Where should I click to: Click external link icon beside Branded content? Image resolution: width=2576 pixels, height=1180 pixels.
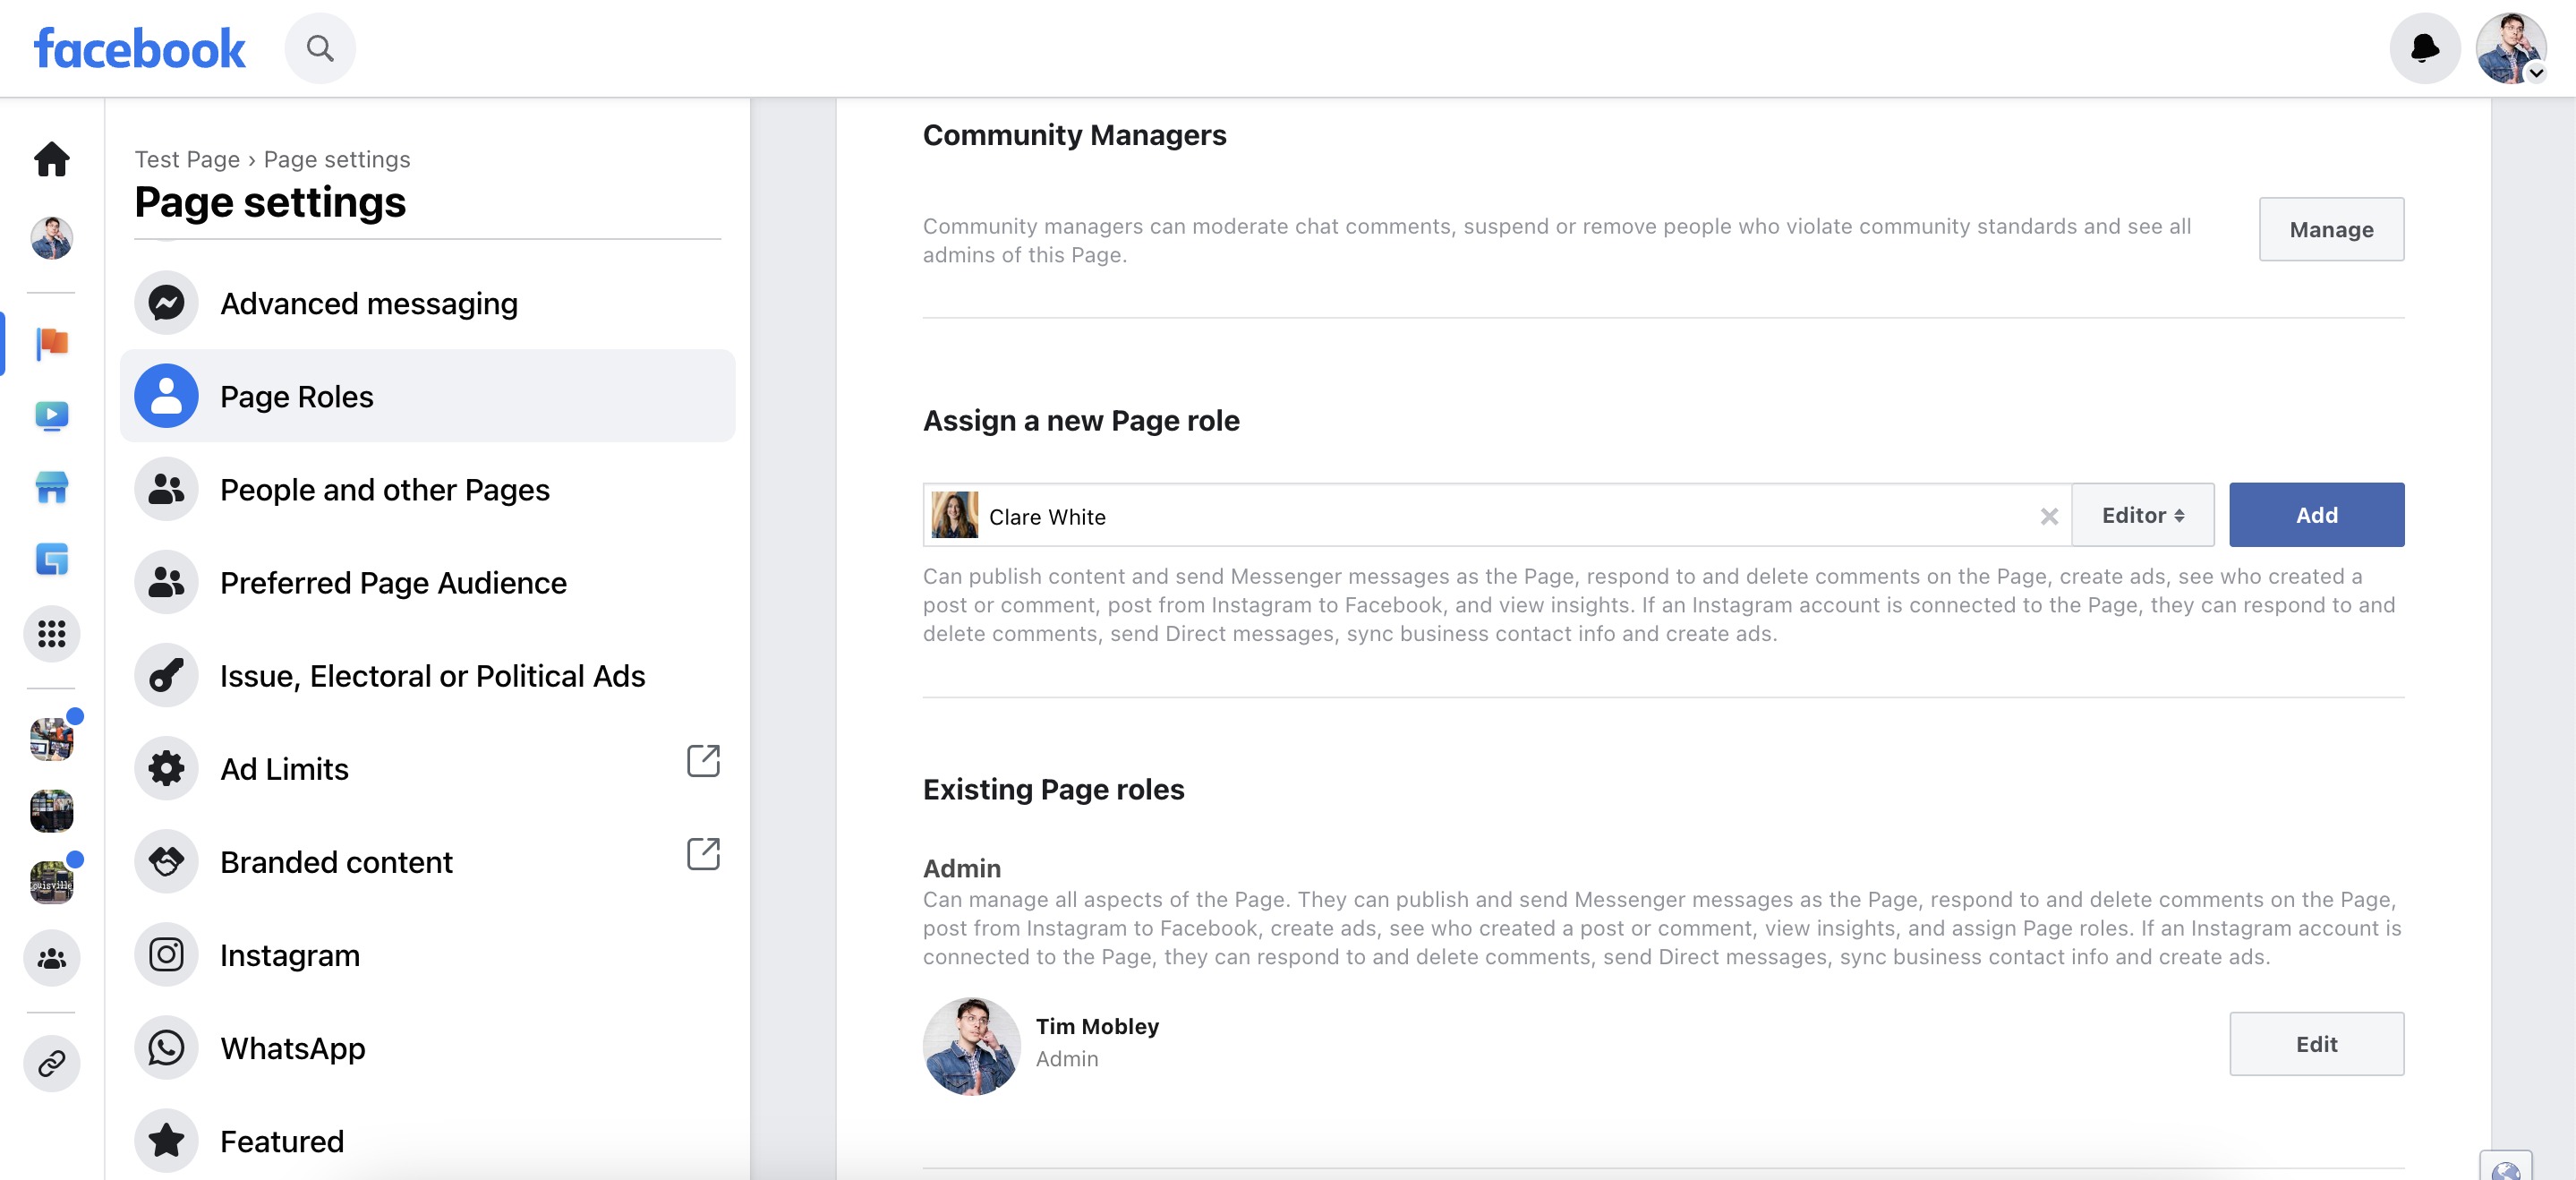pyautogui.click(x=703, y=854)
